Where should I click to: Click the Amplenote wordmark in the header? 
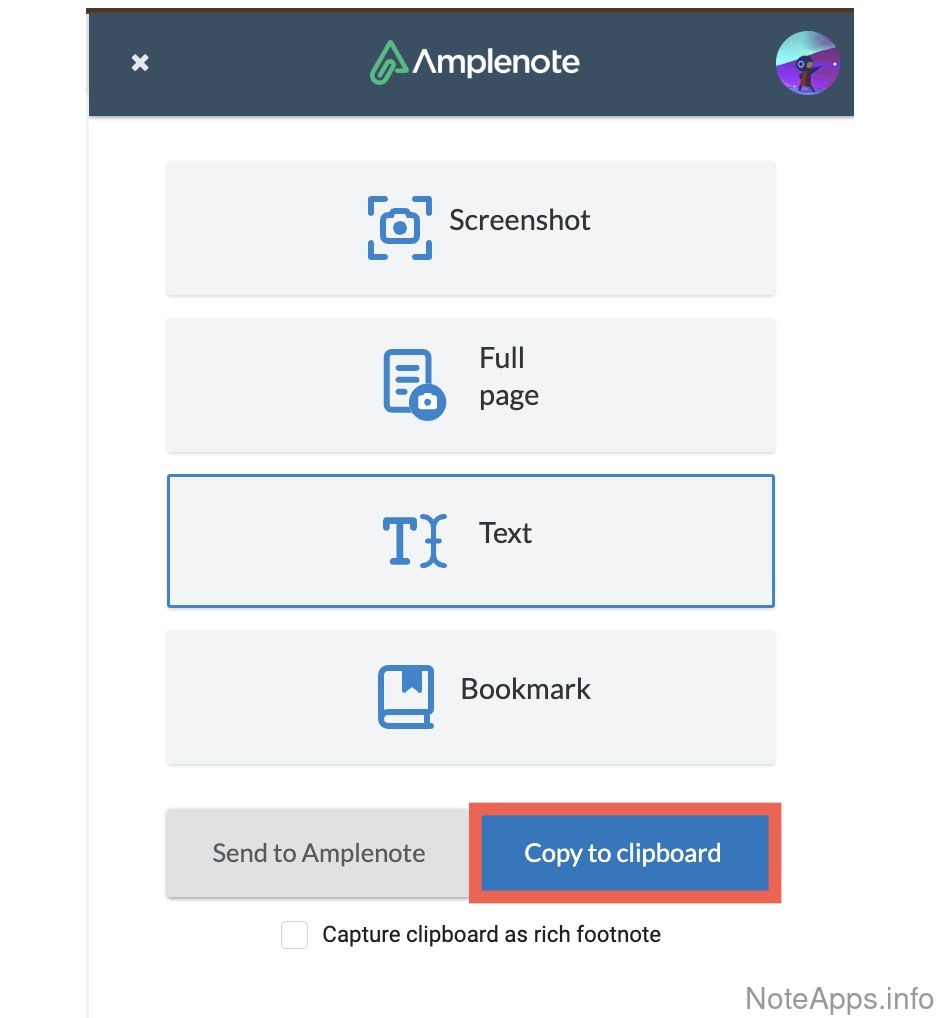click(496, 62)
